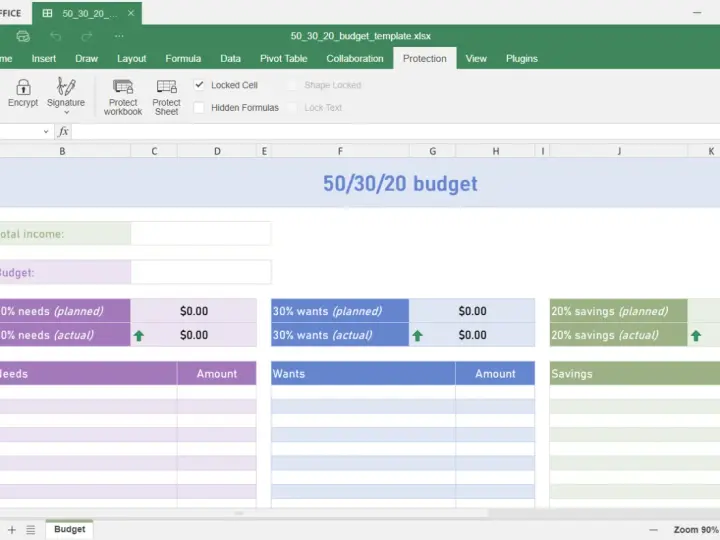Click inside the formula bar
This screenshot has width=720, height=540.
click(396, 132)
